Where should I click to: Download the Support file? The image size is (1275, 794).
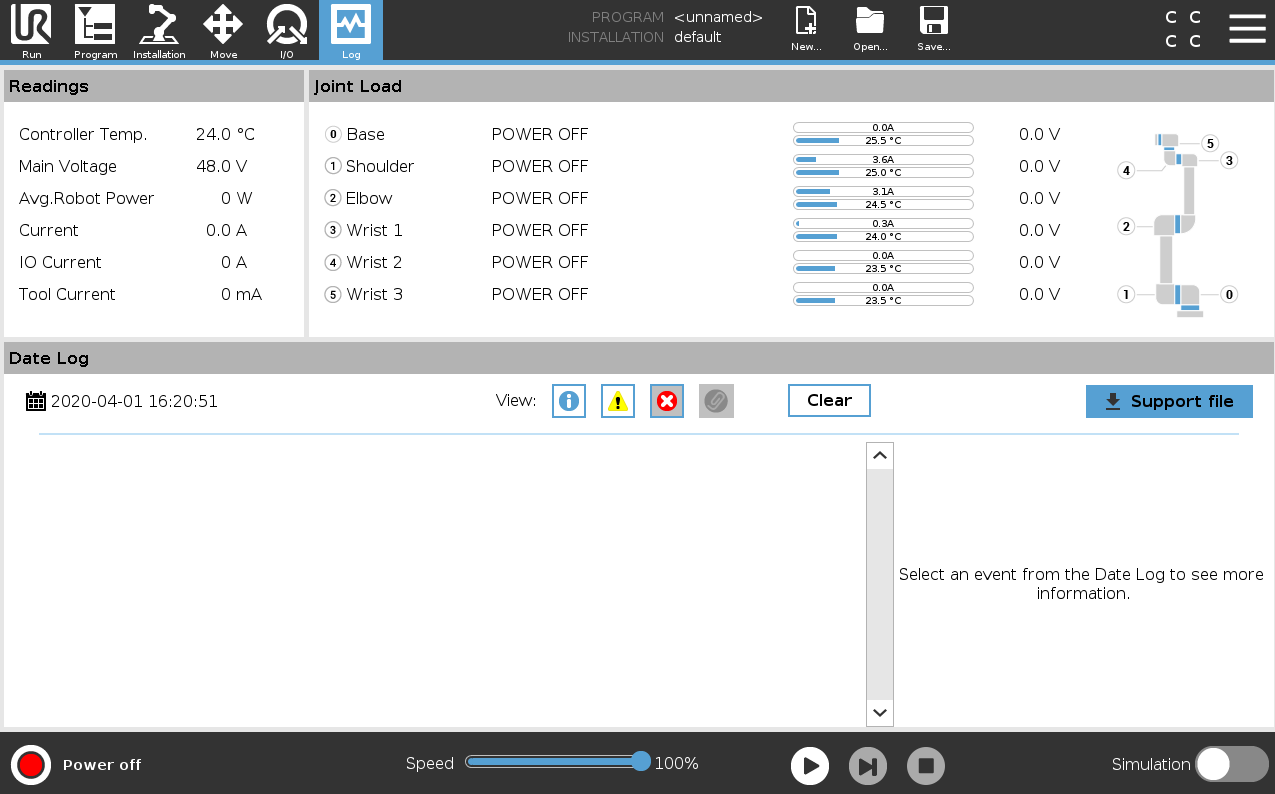coord(1169,401)
